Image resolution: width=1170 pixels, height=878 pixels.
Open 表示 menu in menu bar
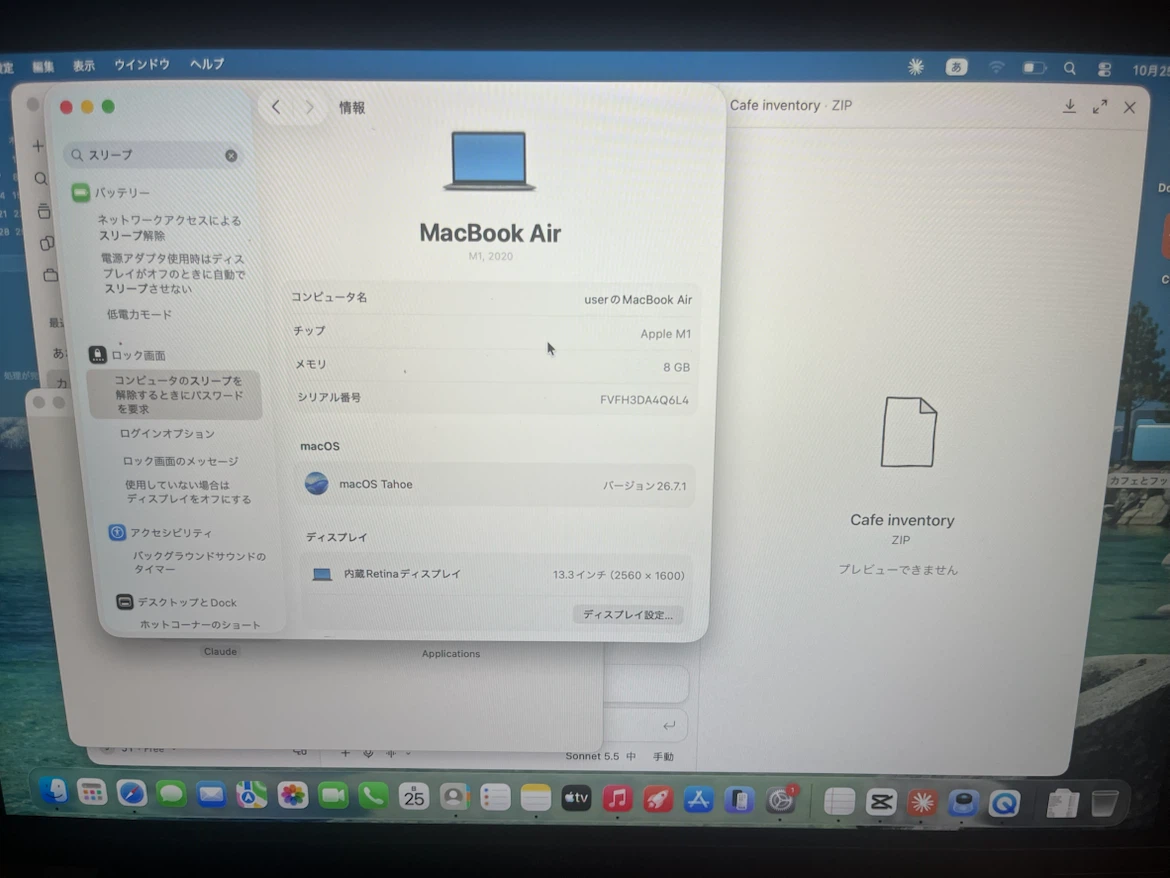[84, 66]
